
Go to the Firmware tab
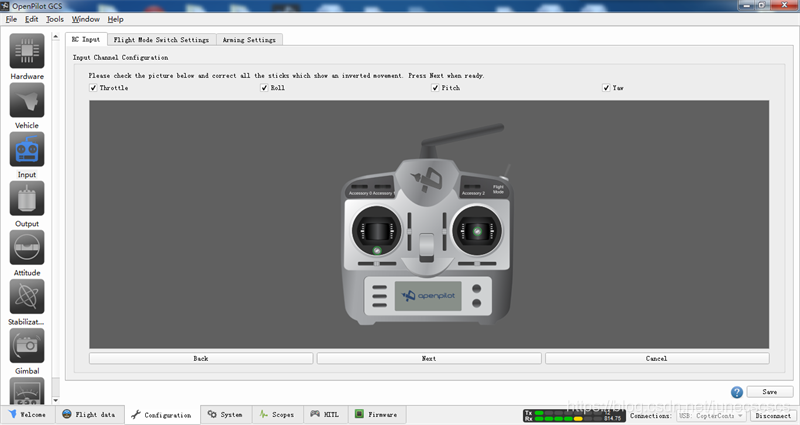(377, 414)
